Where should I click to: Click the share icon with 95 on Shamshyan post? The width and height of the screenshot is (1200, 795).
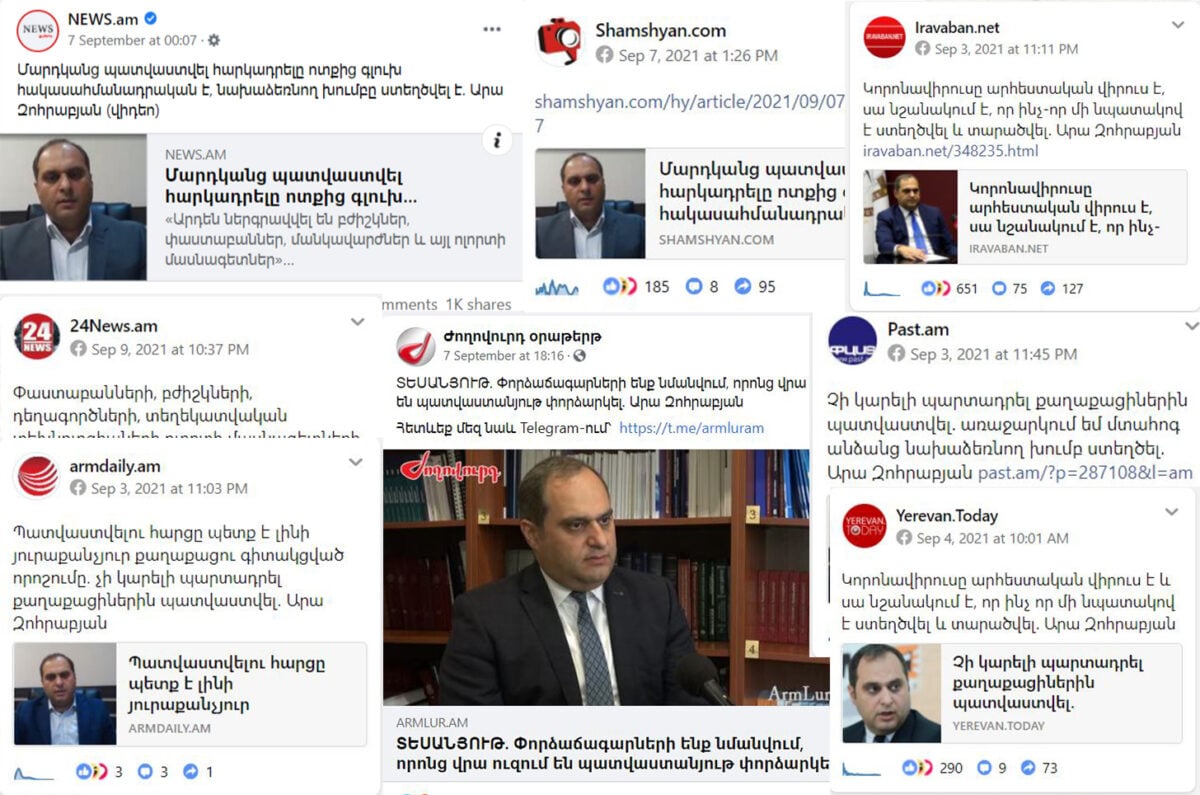[x=743, y=286]
